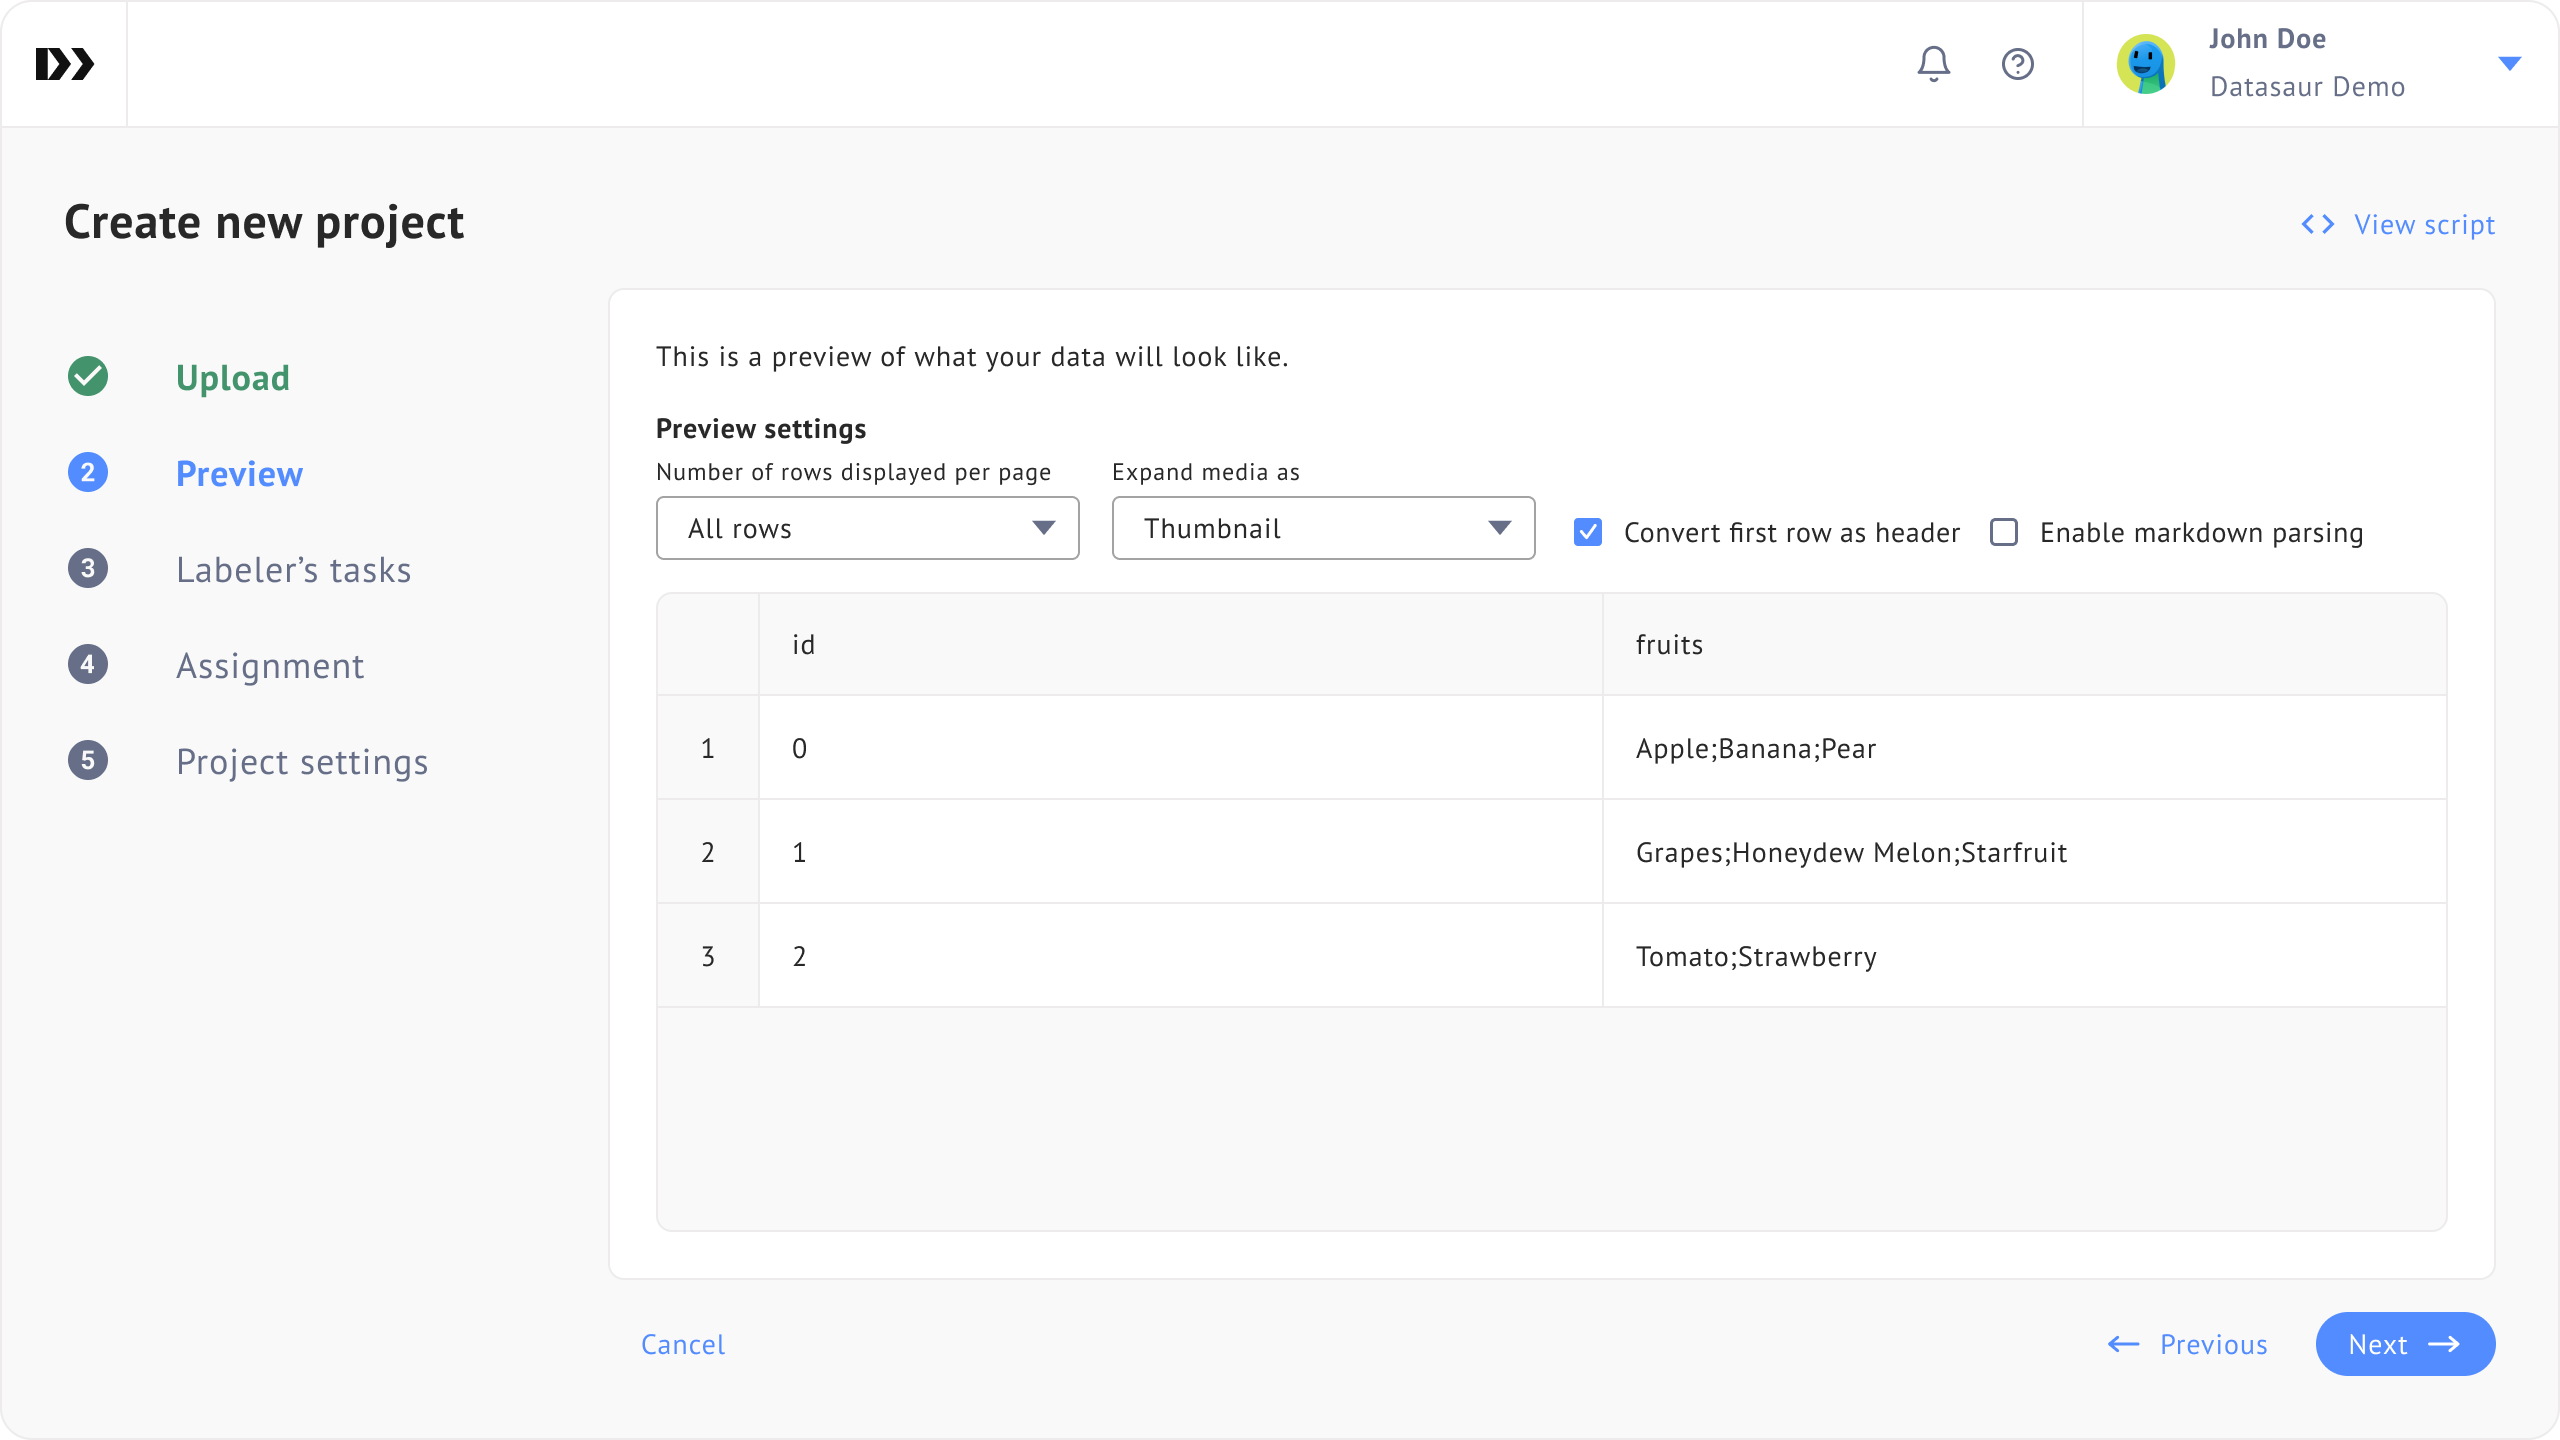Select the Apple;Banana;Pear table cell

tap(1756, 748)
